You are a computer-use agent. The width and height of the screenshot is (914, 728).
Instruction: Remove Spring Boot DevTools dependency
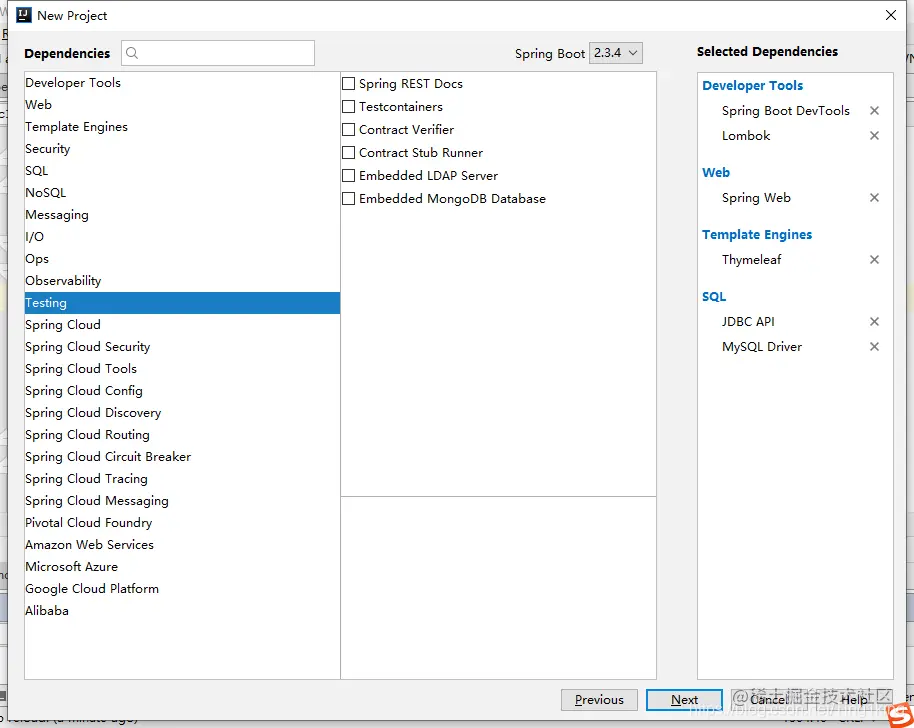click(x=874, y=111)
